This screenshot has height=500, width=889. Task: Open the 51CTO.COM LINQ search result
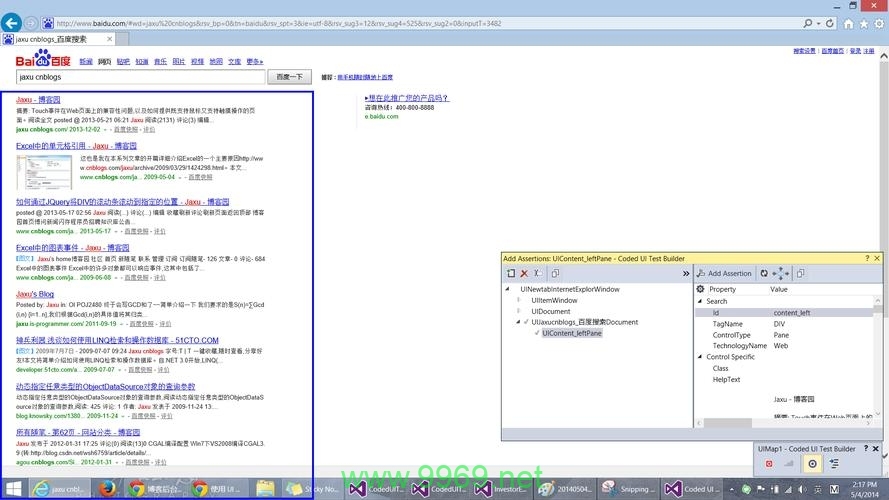(117, 341)
